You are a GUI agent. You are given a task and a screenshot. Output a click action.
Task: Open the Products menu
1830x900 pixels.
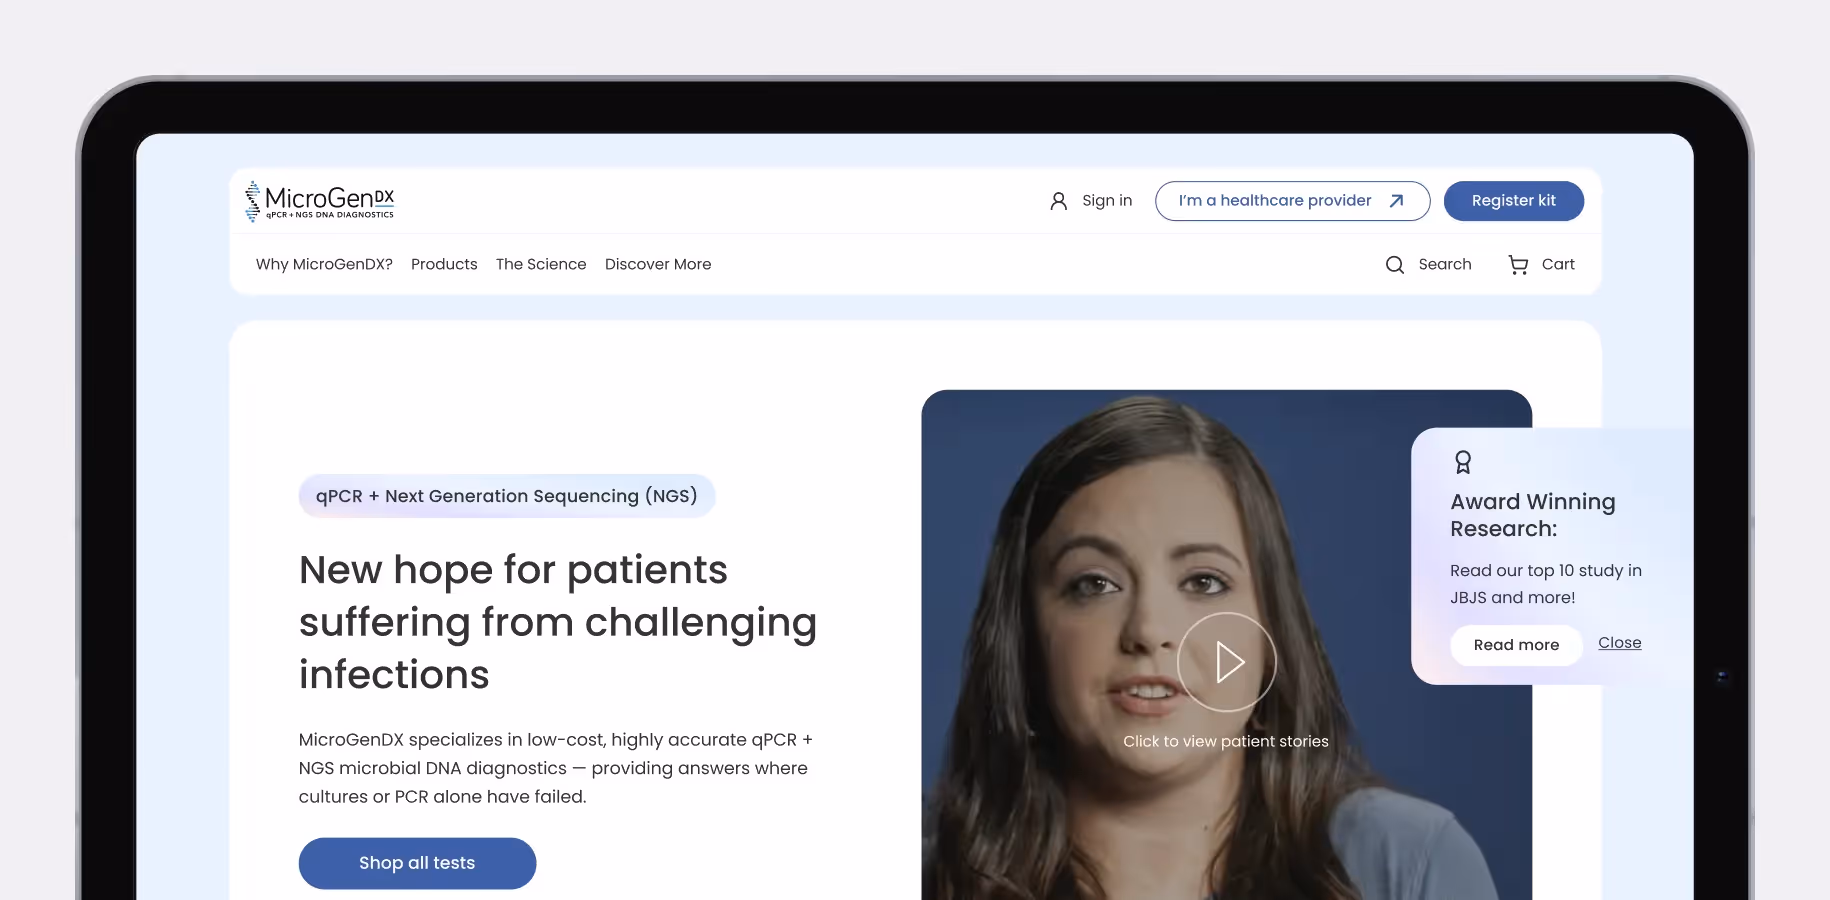(x=444, y=264)
